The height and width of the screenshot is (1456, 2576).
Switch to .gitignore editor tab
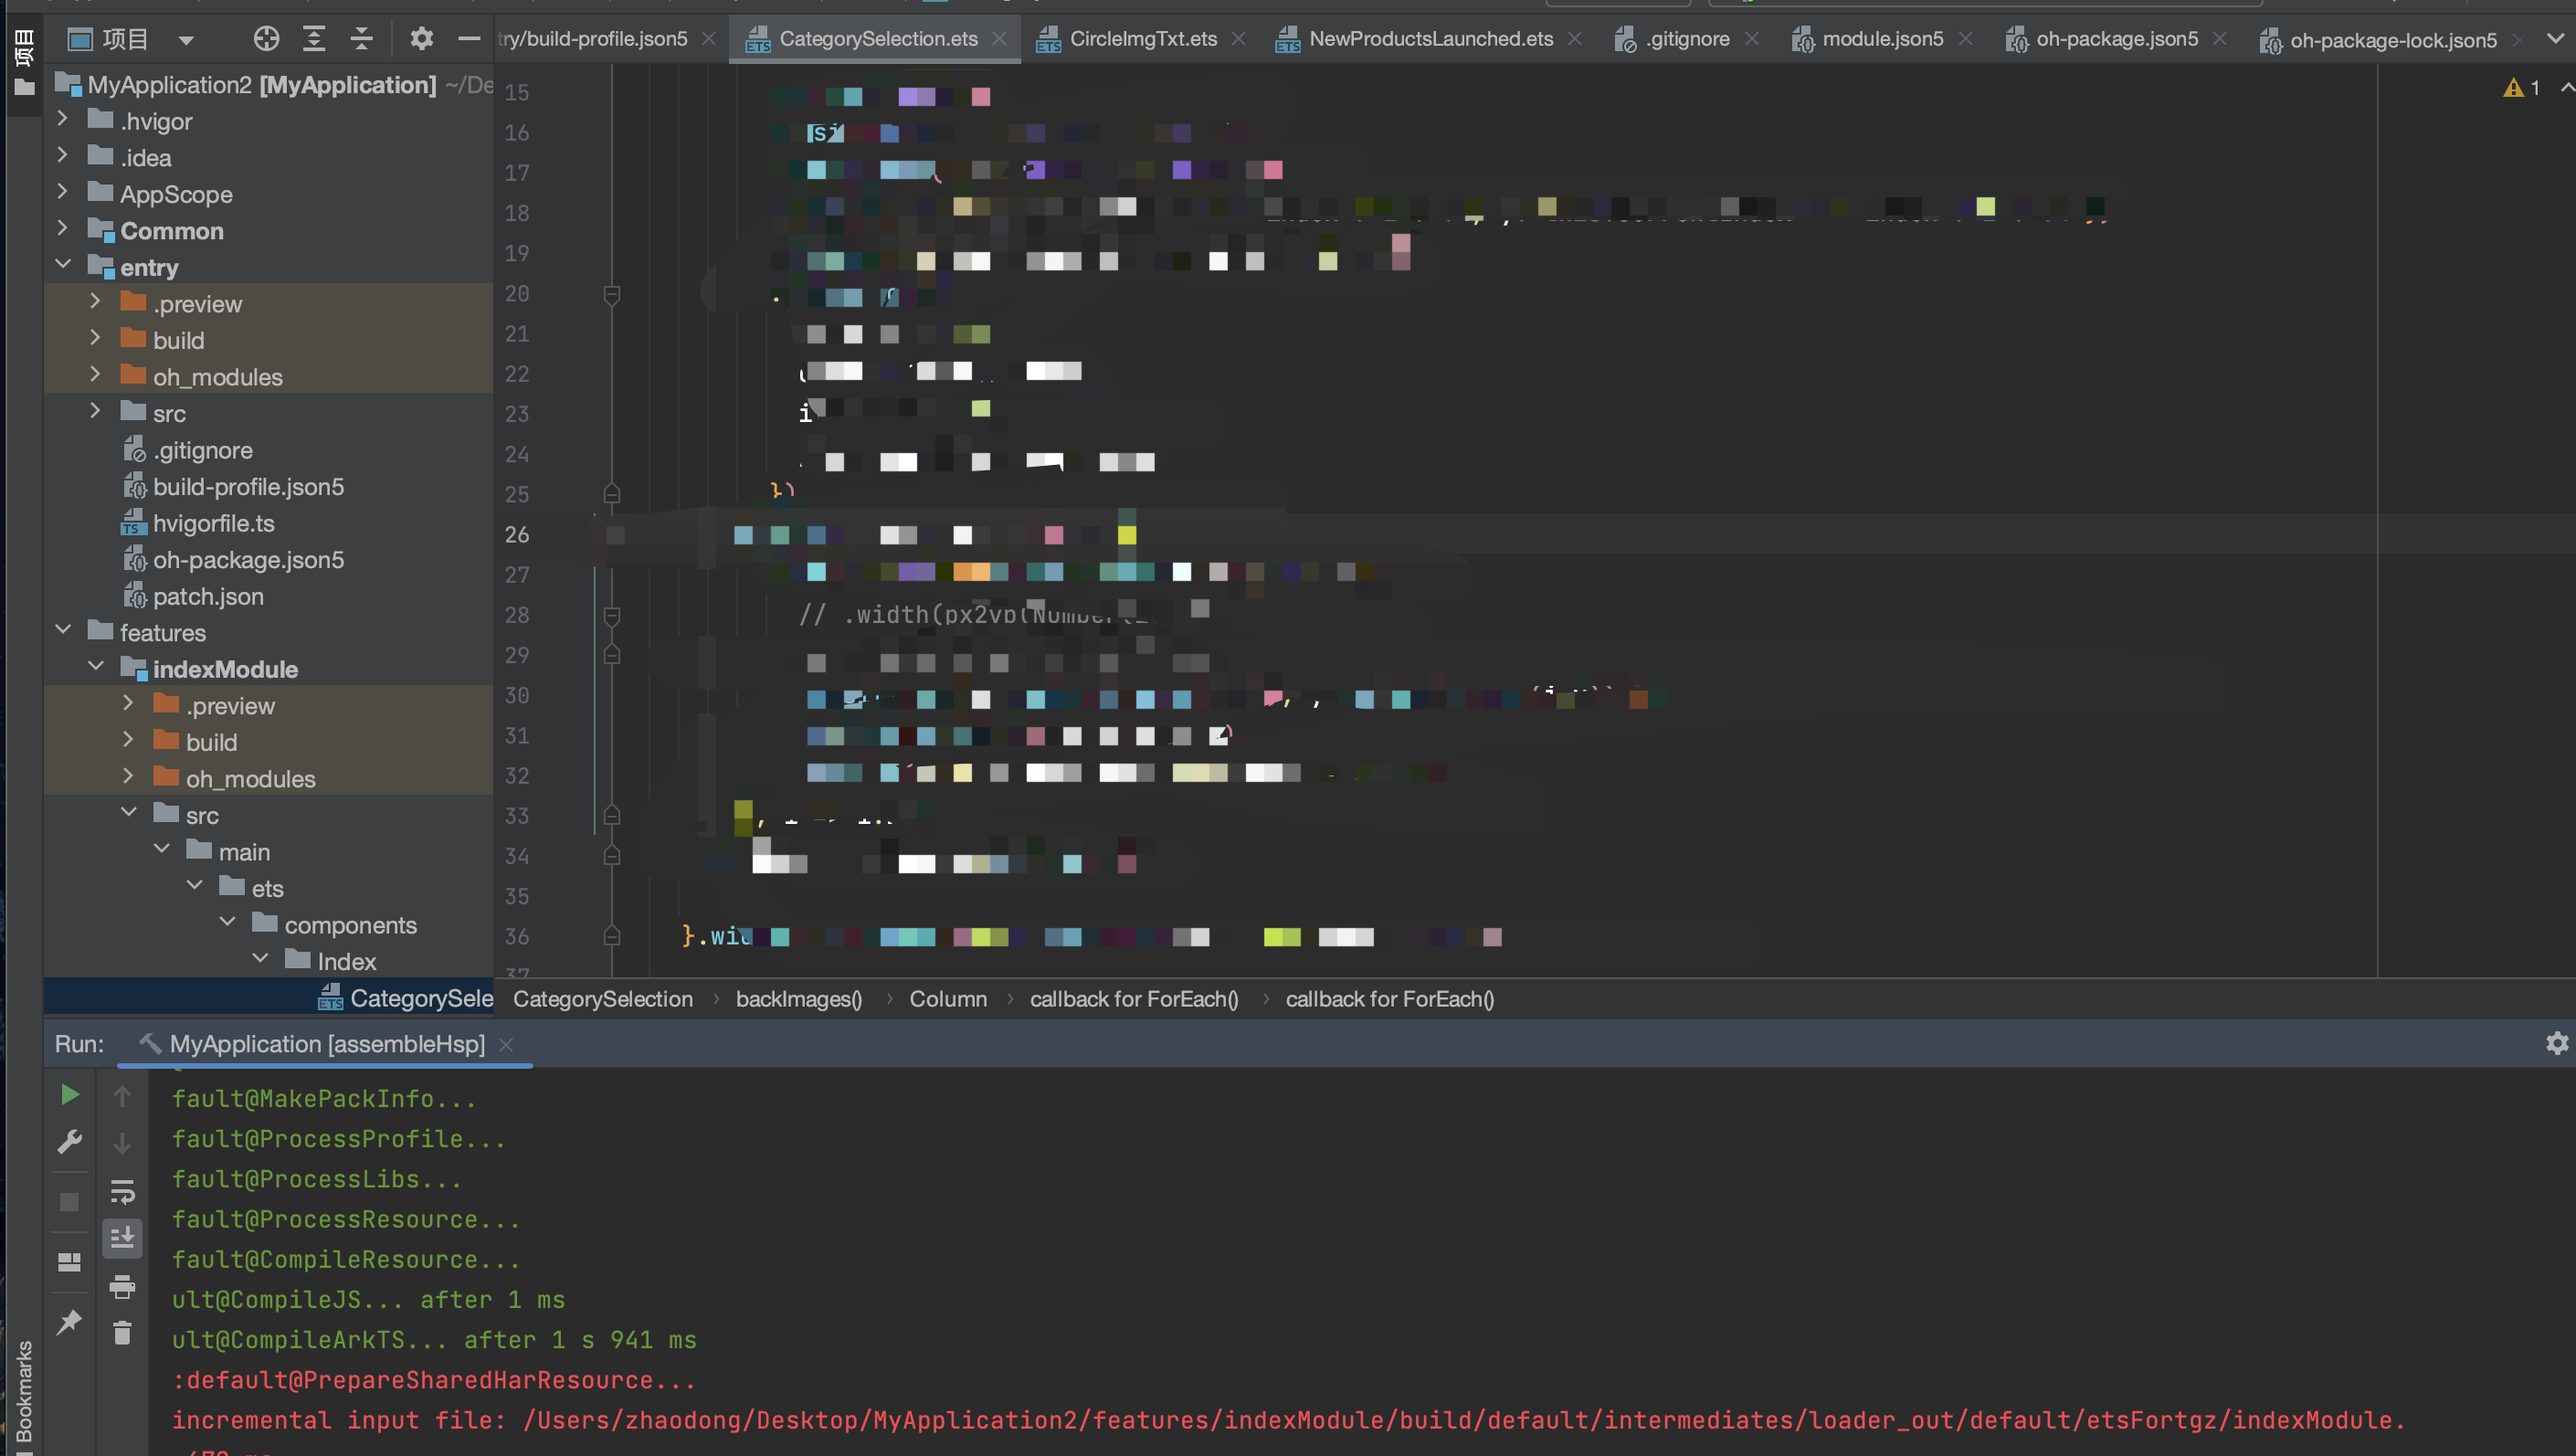pyautogui.click(x=1687, y=39)
